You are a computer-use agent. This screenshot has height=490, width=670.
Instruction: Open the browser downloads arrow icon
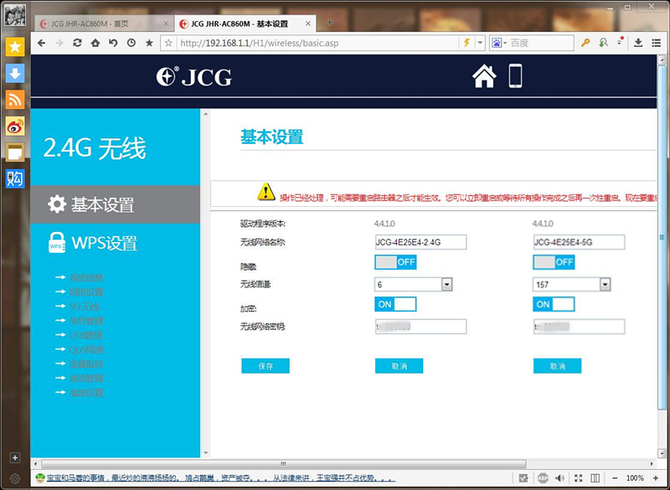point(638,43)
